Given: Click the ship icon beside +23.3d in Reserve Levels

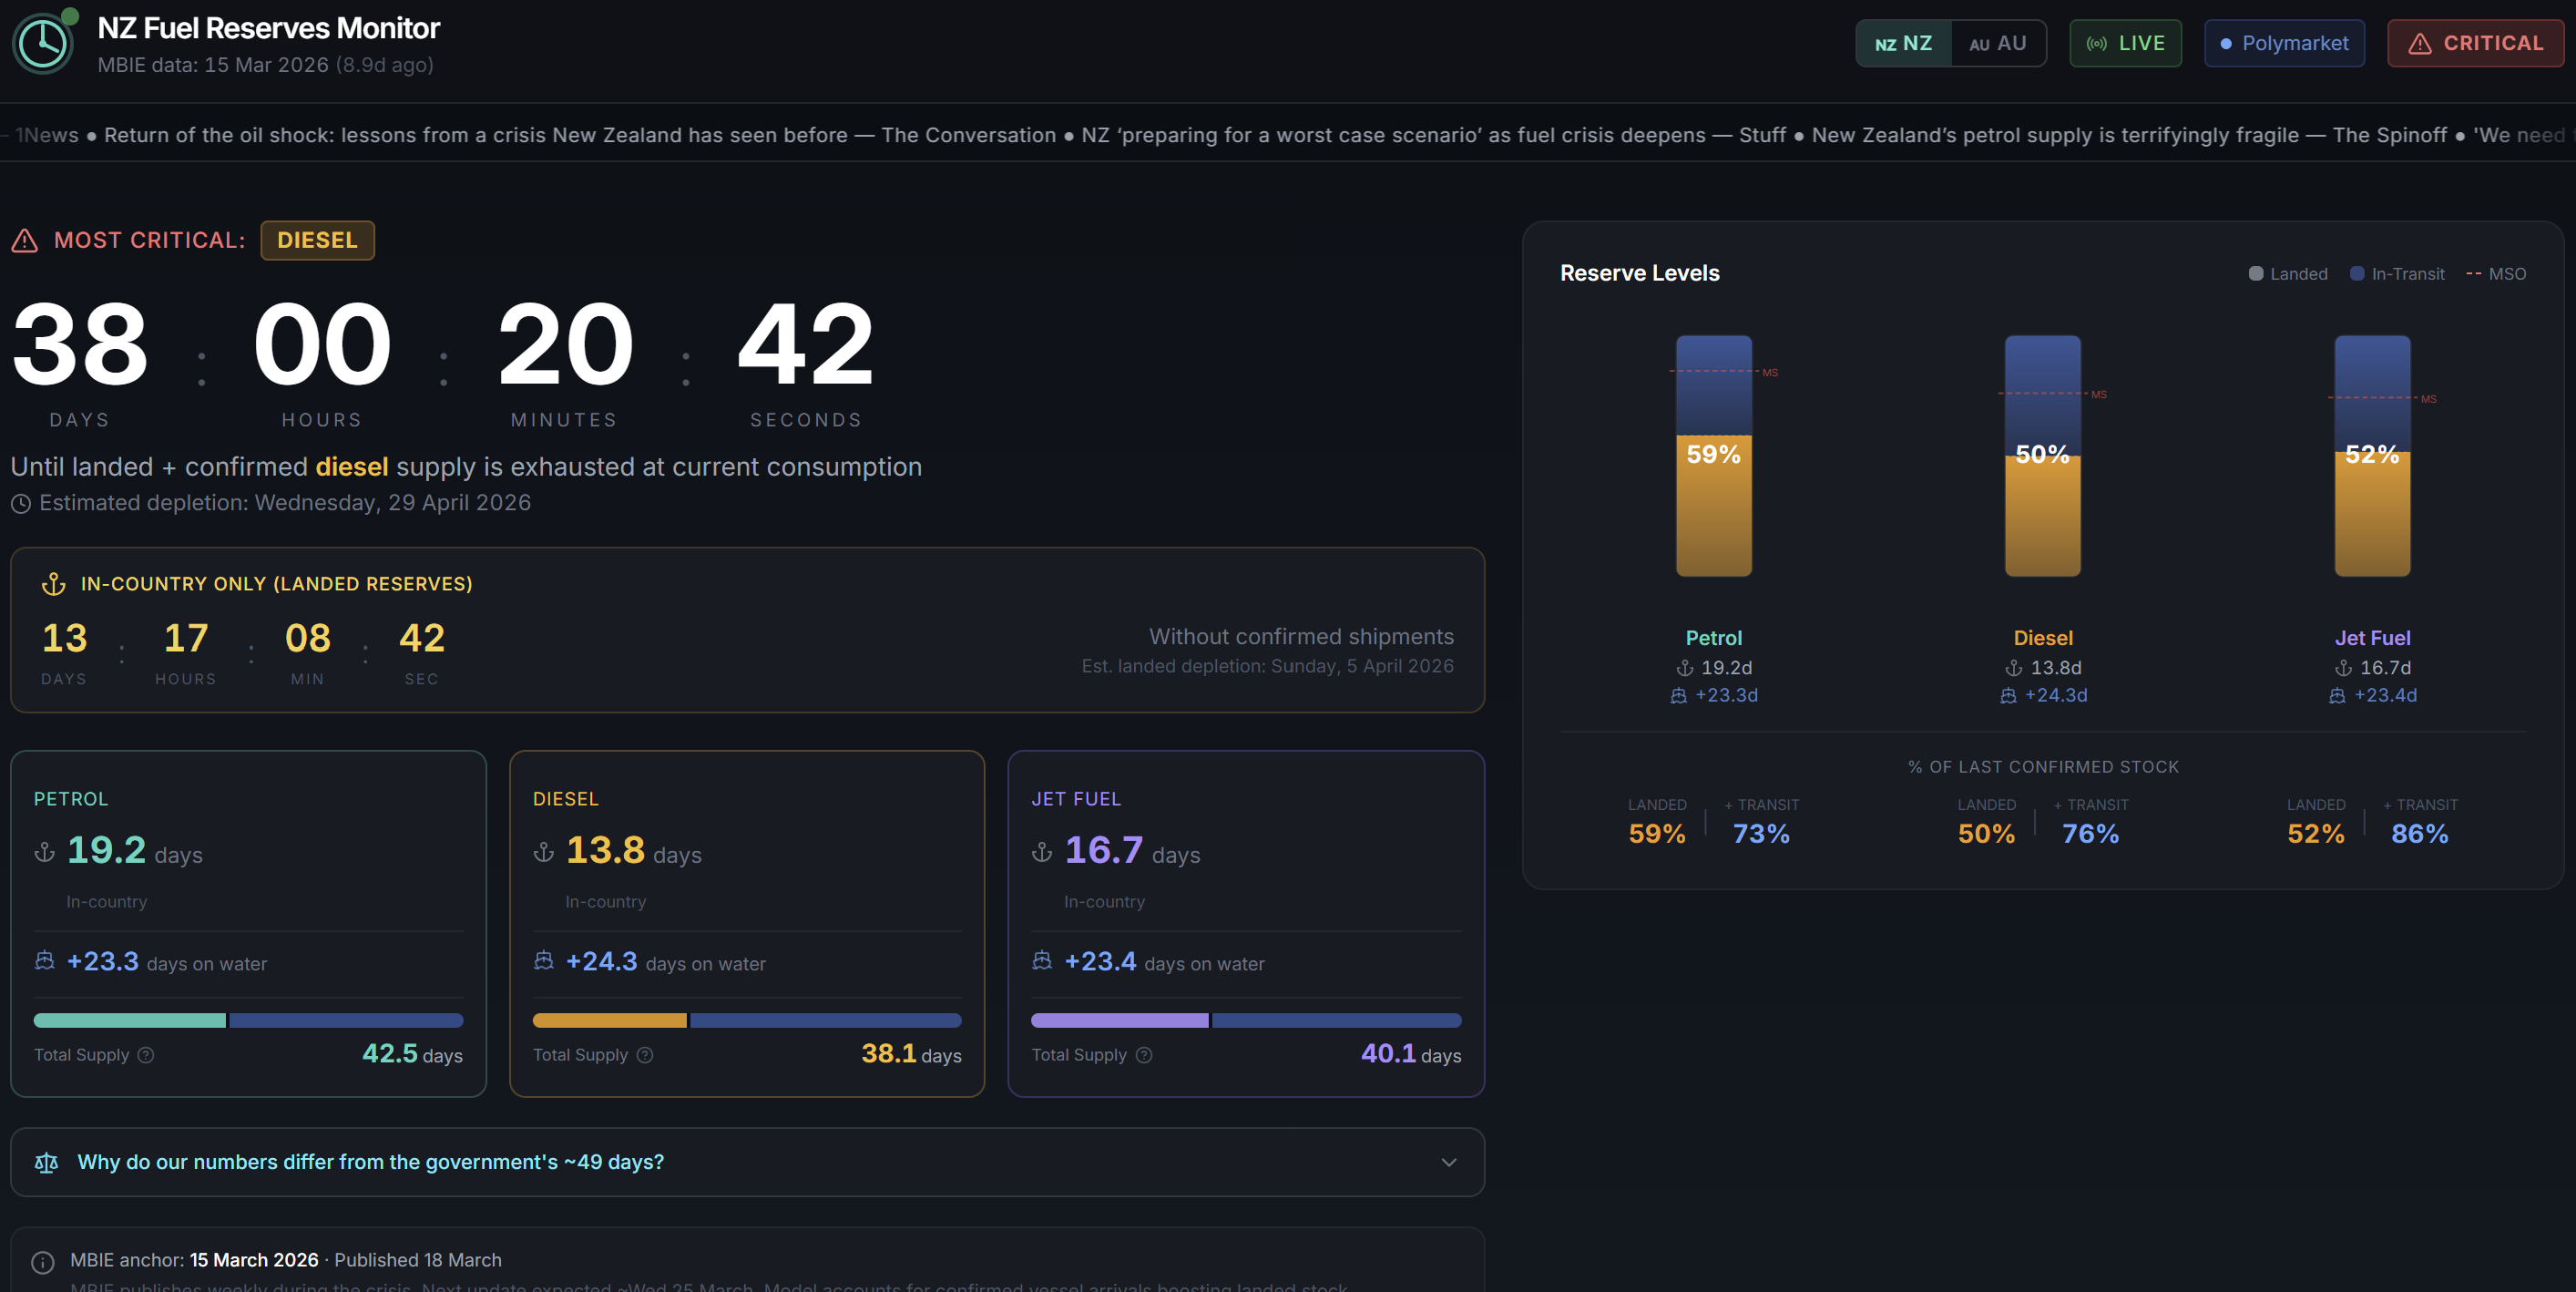Looking at the screenshot, I should point(1679,696).
